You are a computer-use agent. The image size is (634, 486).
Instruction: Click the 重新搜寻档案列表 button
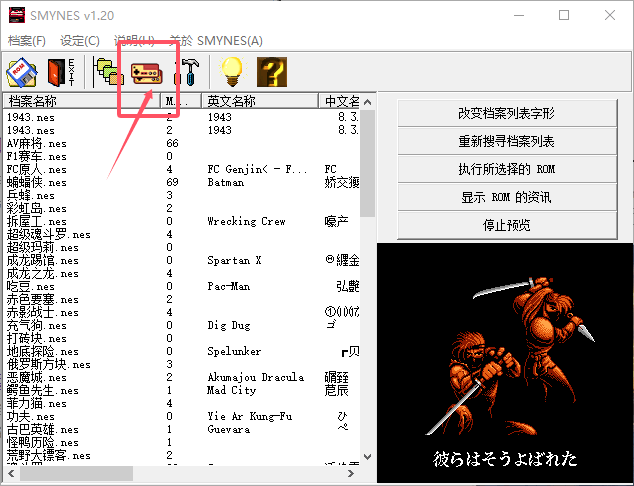(505, 142)
